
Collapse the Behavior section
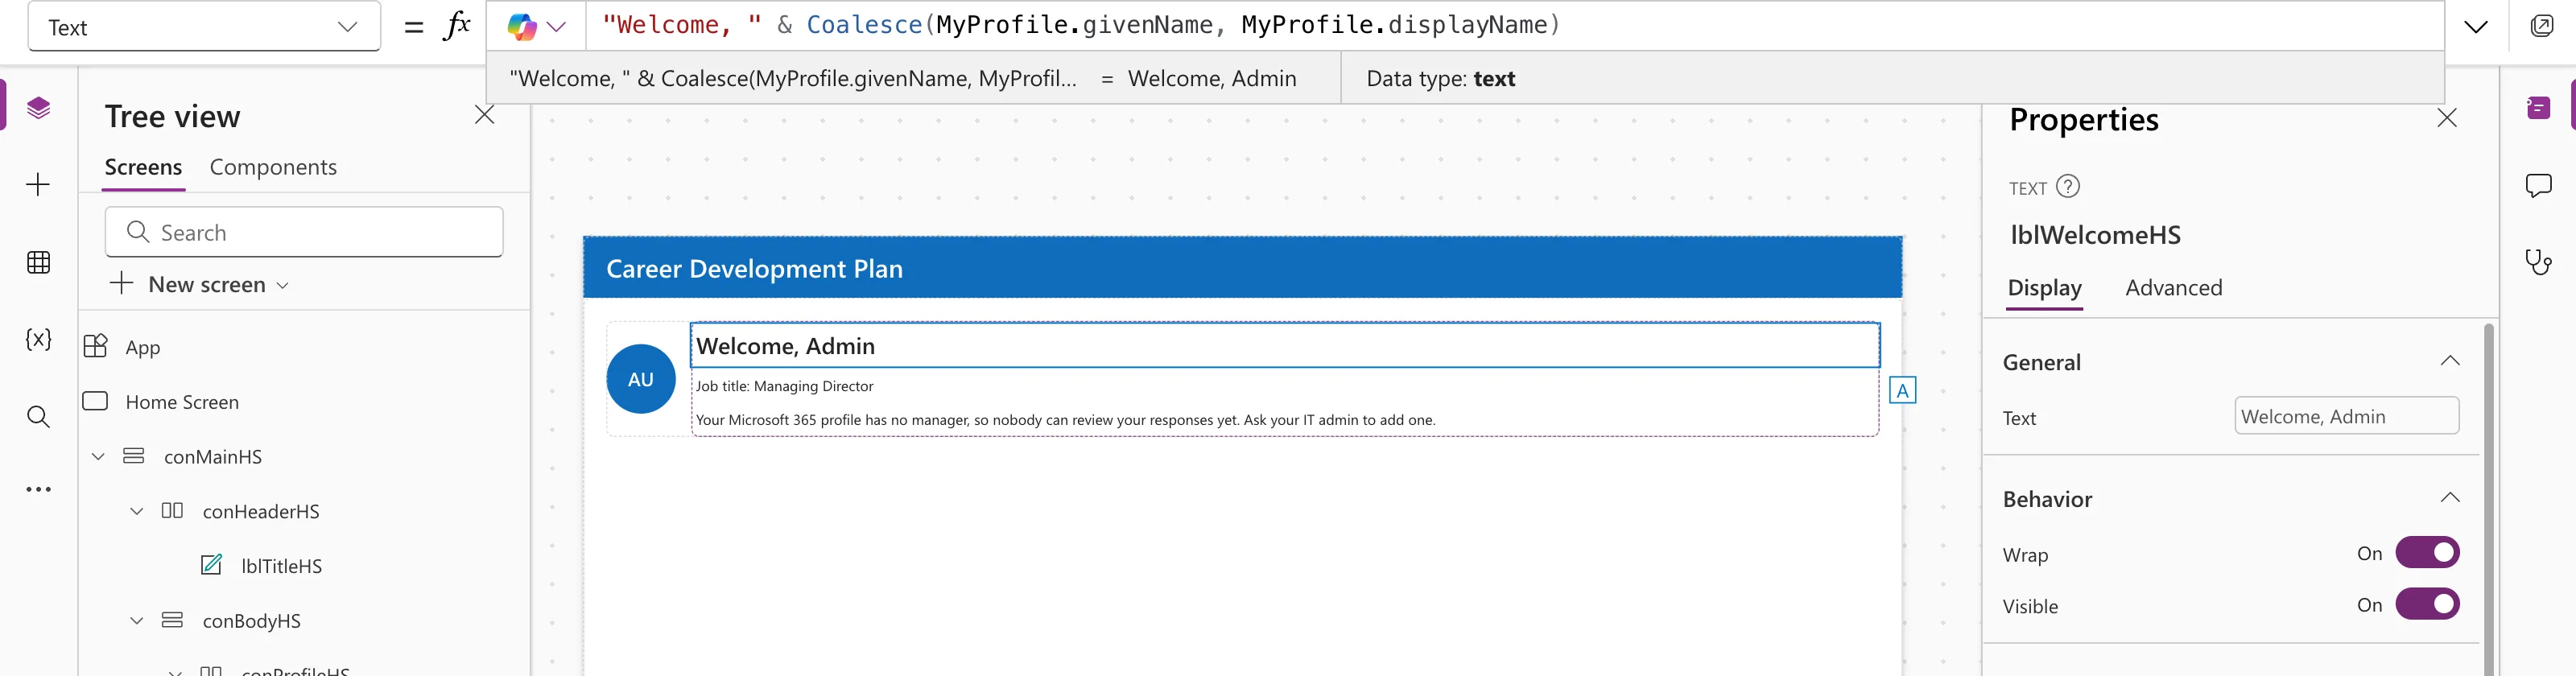2449,498
